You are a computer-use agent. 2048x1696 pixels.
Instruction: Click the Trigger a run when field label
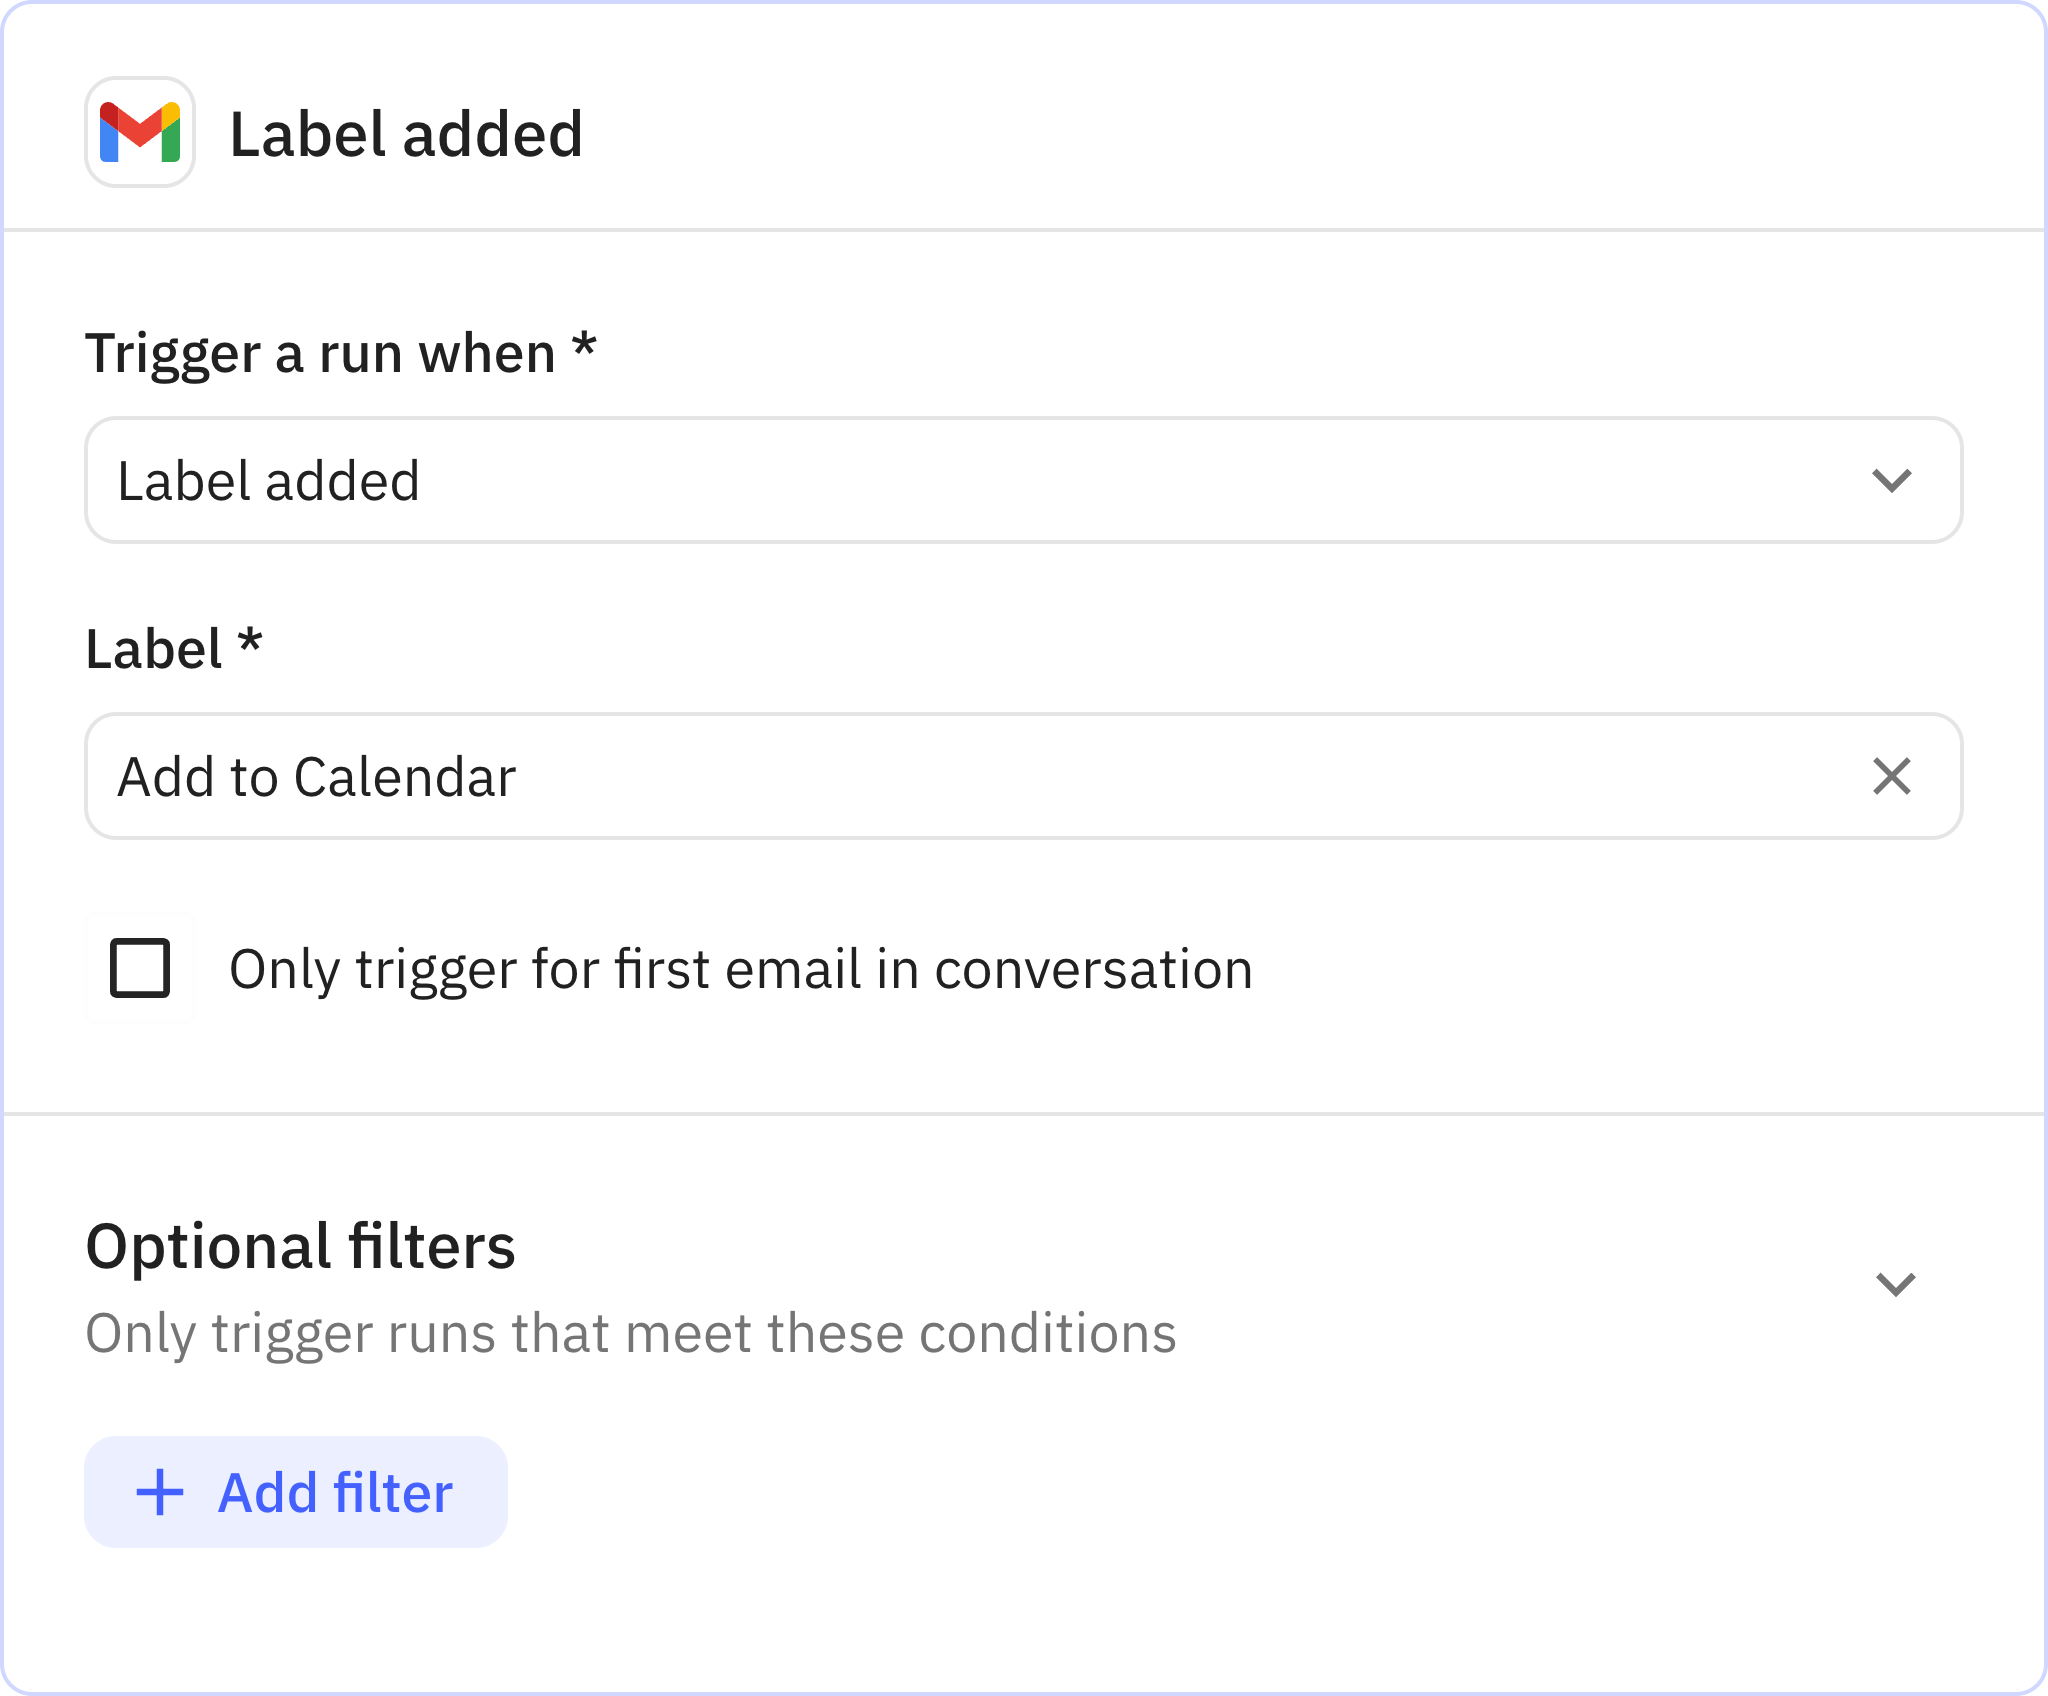tap(321, 354)
